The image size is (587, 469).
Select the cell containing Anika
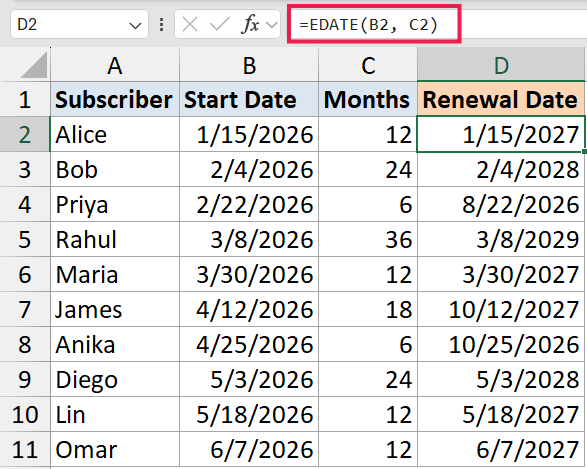click(x=115, y=344)
